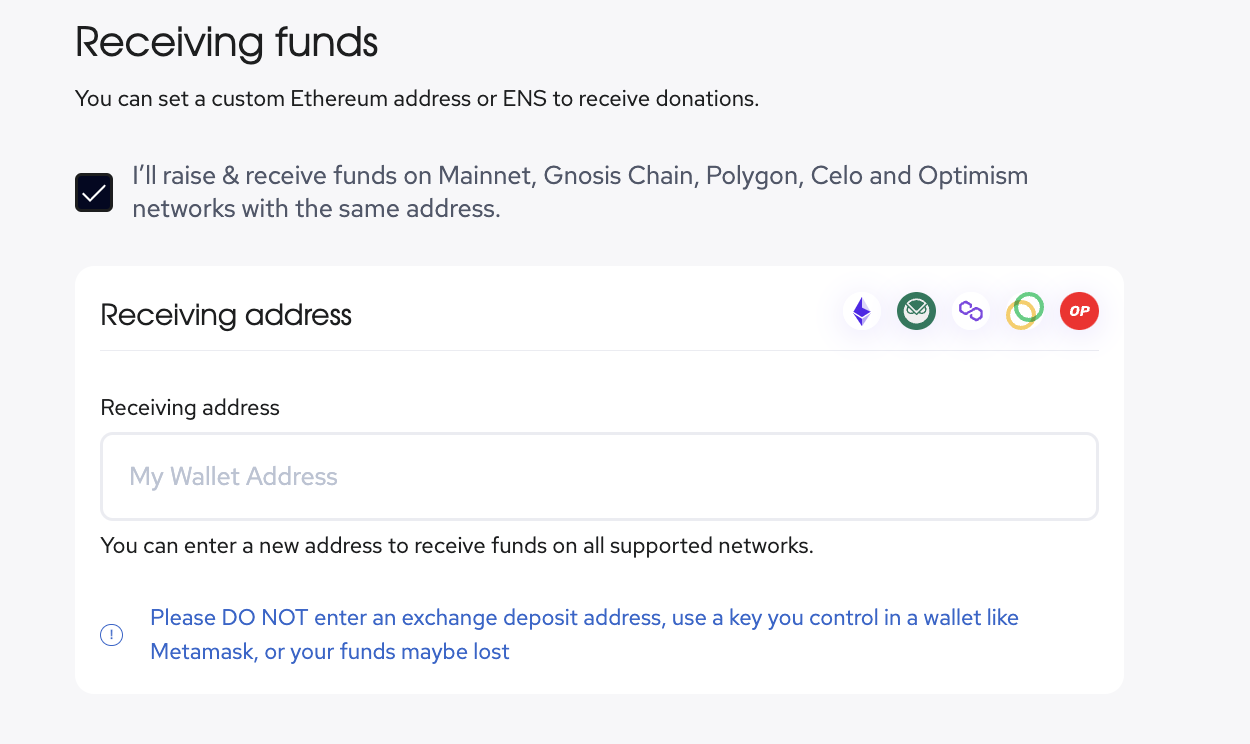Click the 'Receiving funds' page title

click(x=227, y=43)
